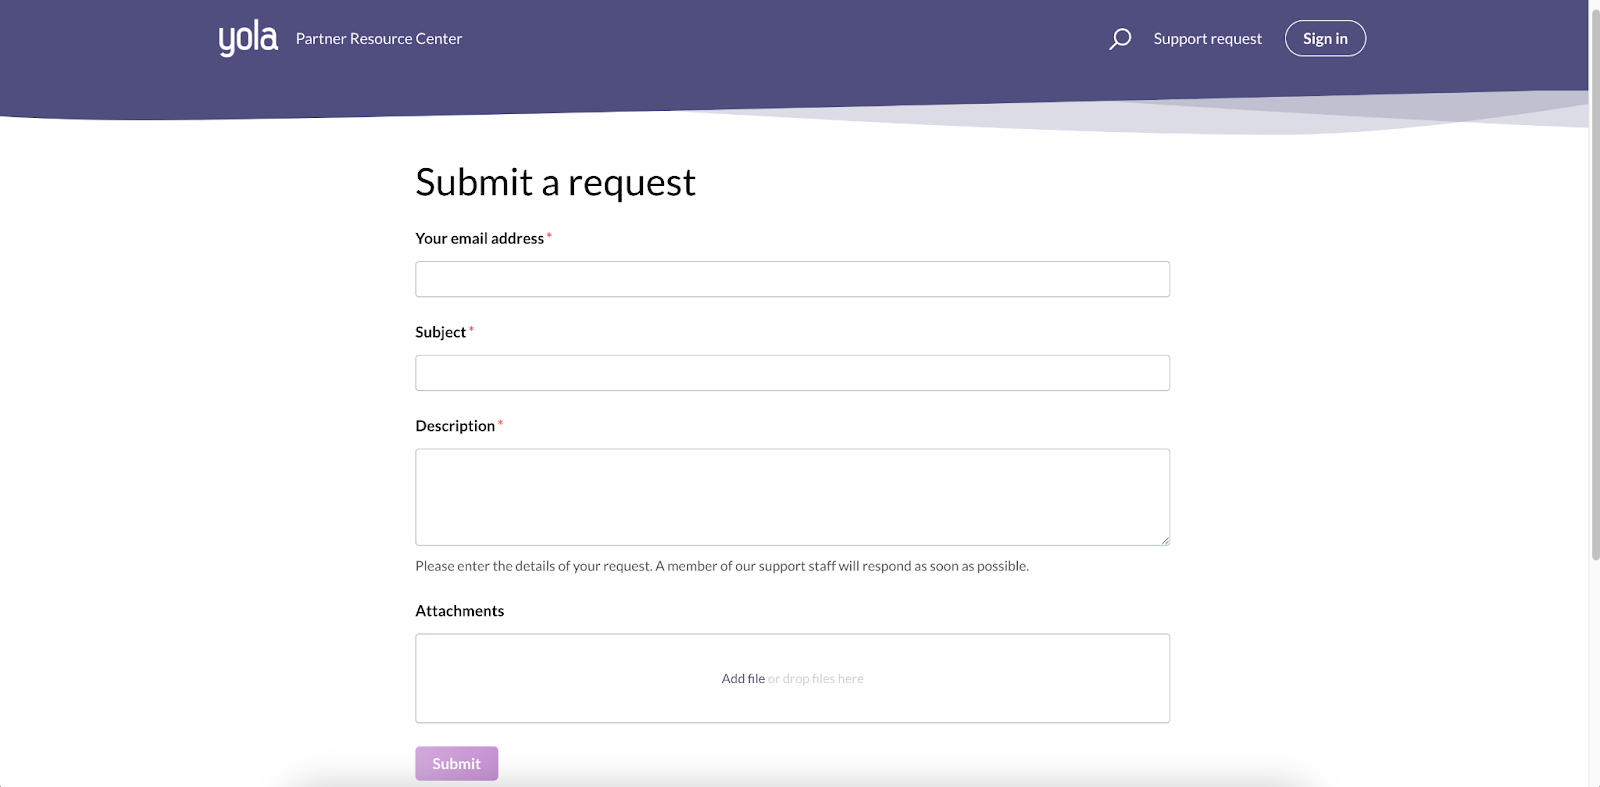Click into the Subject input field
Screen dimensions: 1600x787
(792, 373)
